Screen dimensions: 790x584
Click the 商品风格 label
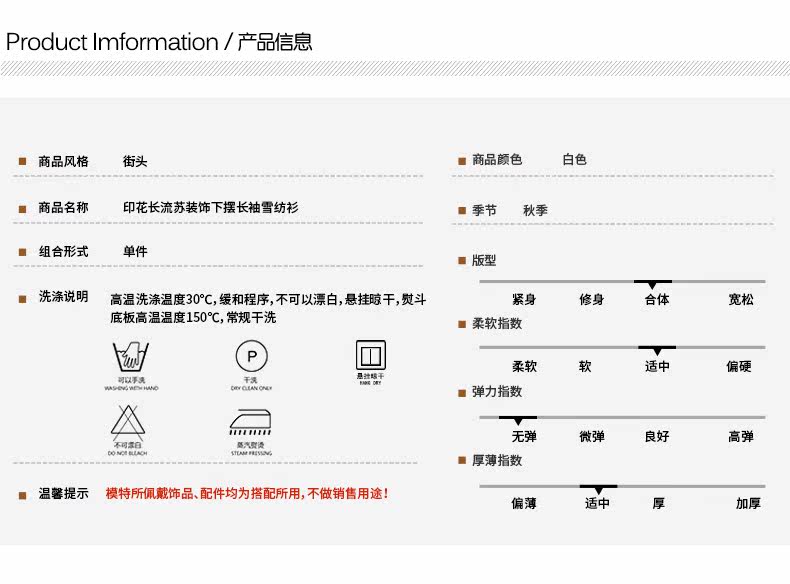pyautogui.click(x=63, y=161)
